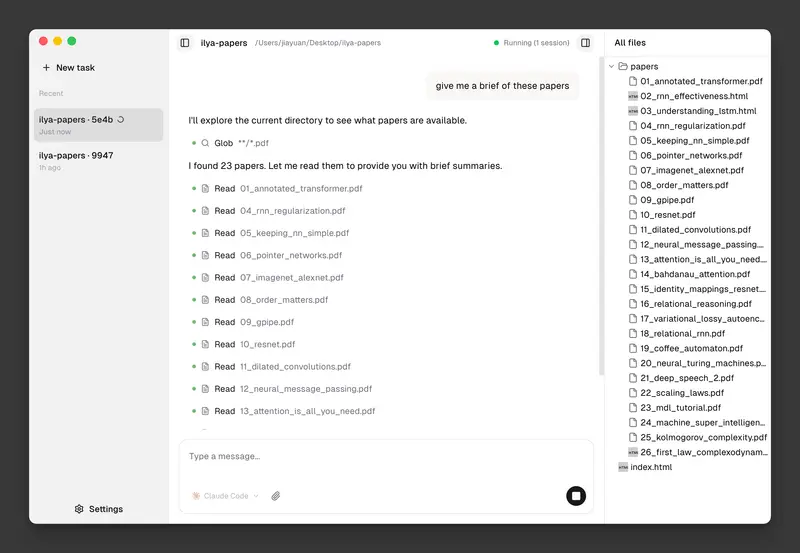The width and height of the screenshot is (800, 553).
Task: Click the papers folder icon
Action: coord(623,67)
